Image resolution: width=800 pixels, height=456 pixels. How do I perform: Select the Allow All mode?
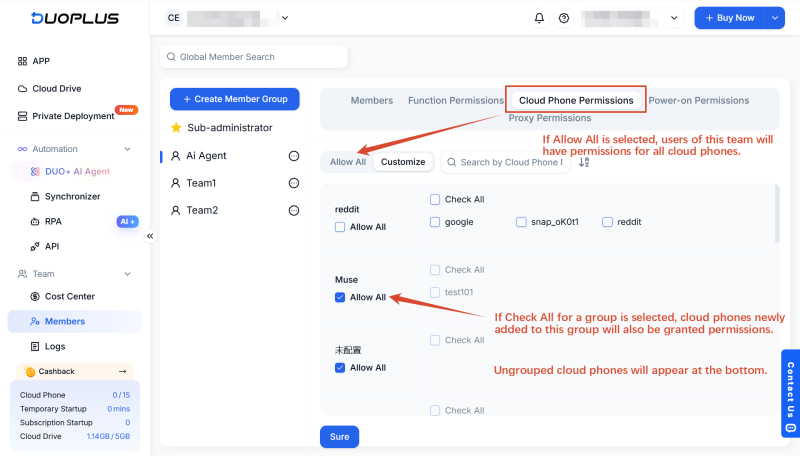point(347,162)
